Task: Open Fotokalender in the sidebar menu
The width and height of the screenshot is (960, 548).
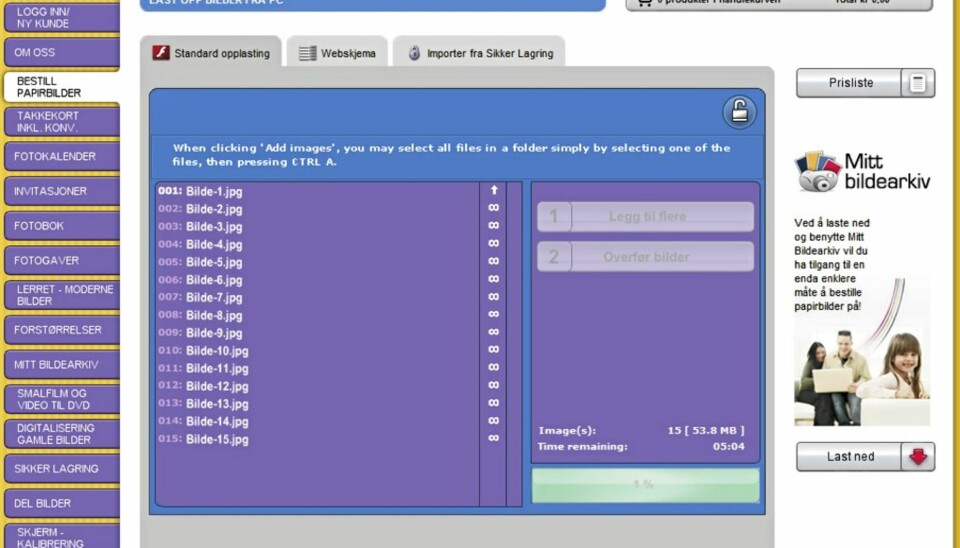Action: pyautogui.click(x=60, y=157)
